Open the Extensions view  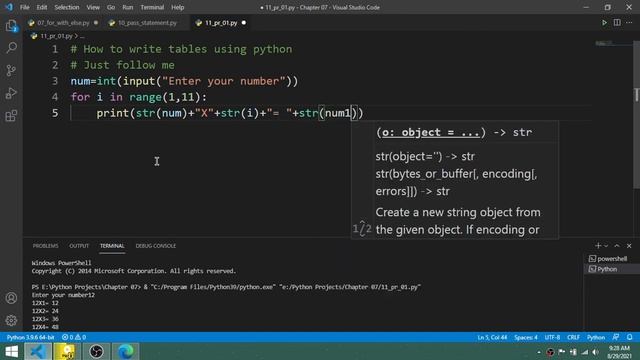[x=11, y=116]
